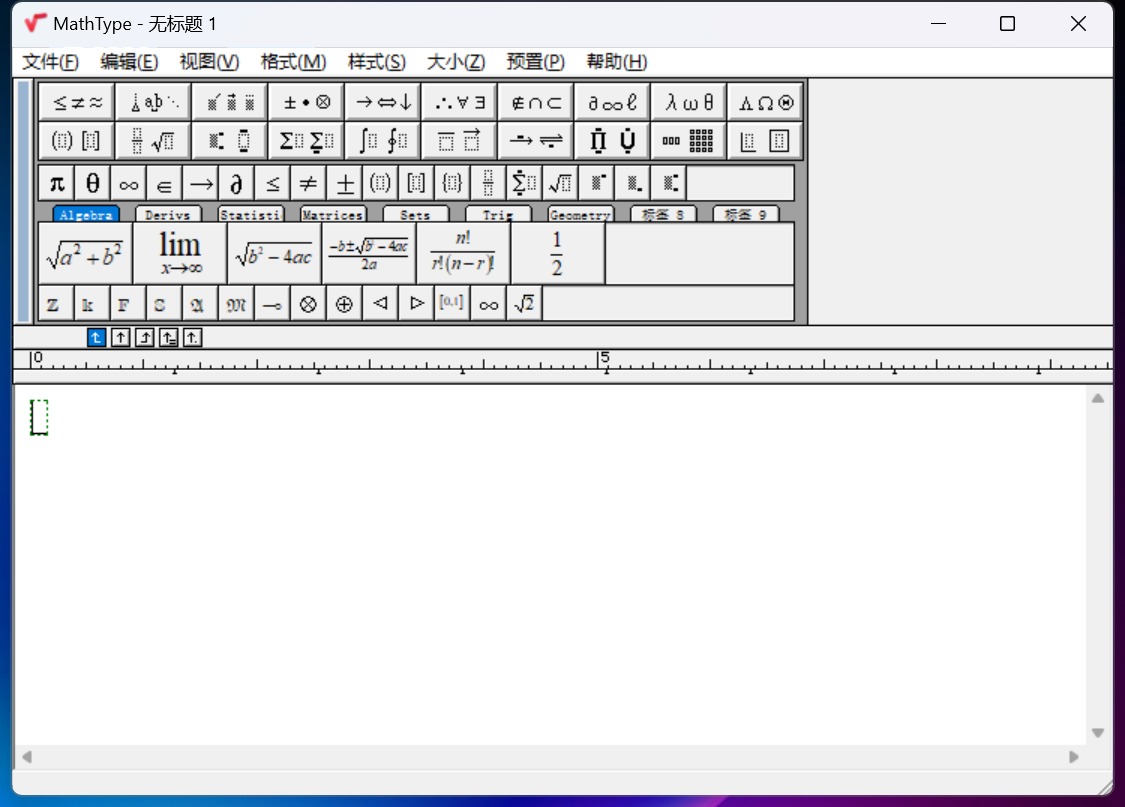Insert the pi symbol from small bar
The width and height of the screenshot is (1125, 807).
tap(57, 184)
